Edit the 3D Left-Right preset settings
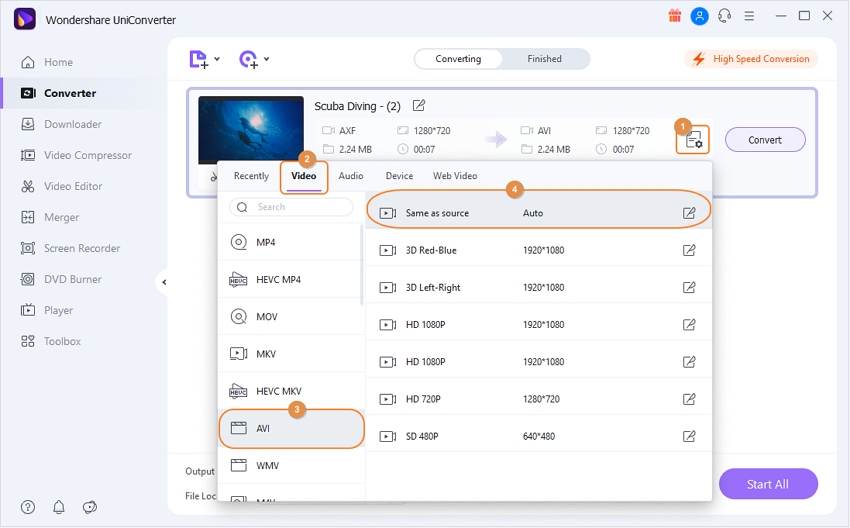The height and width of the screenshot is (528, 850). [x=689, y=287]
